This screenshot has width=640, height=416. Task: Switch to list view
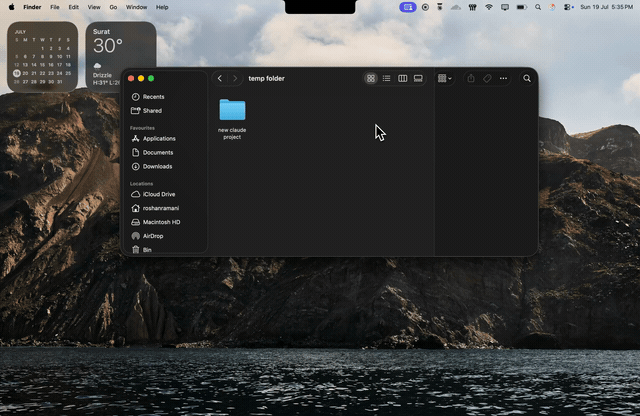click(x=387, y=78)
